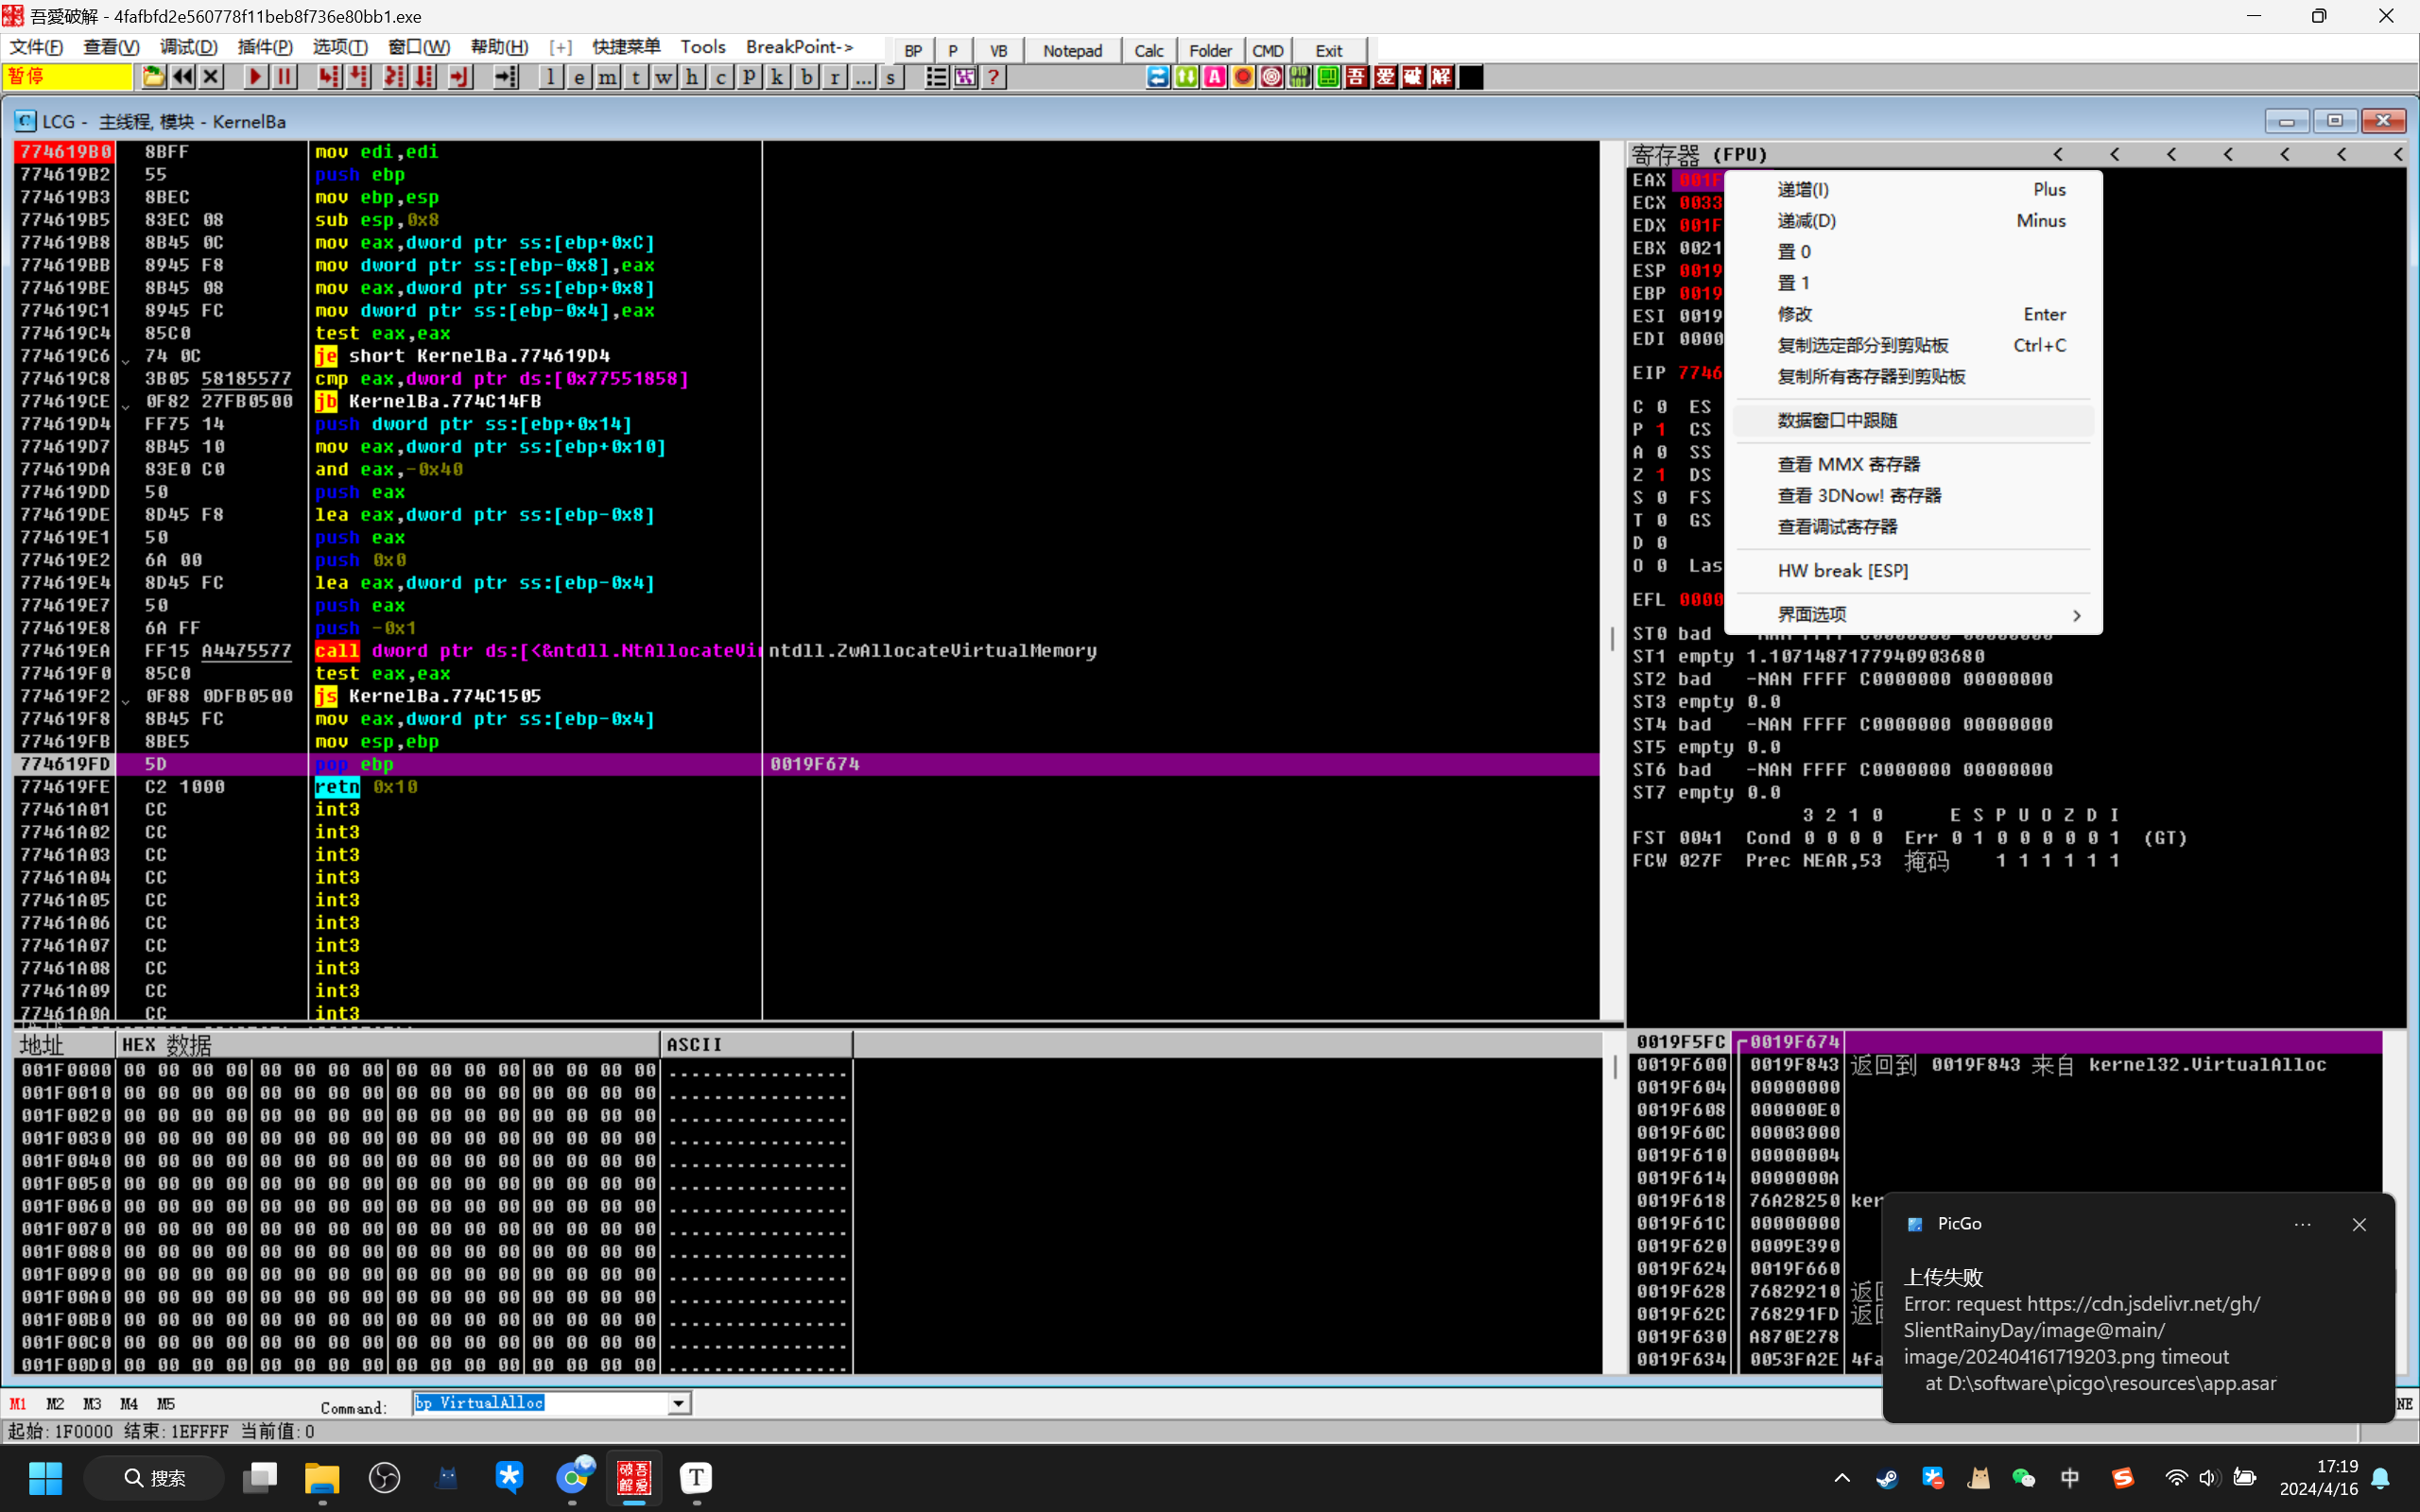This screenshot has height=1512, width=2420.
Task: Click the Step into toolbar icon
Action: pyautogui.click(x=329, y=77)
